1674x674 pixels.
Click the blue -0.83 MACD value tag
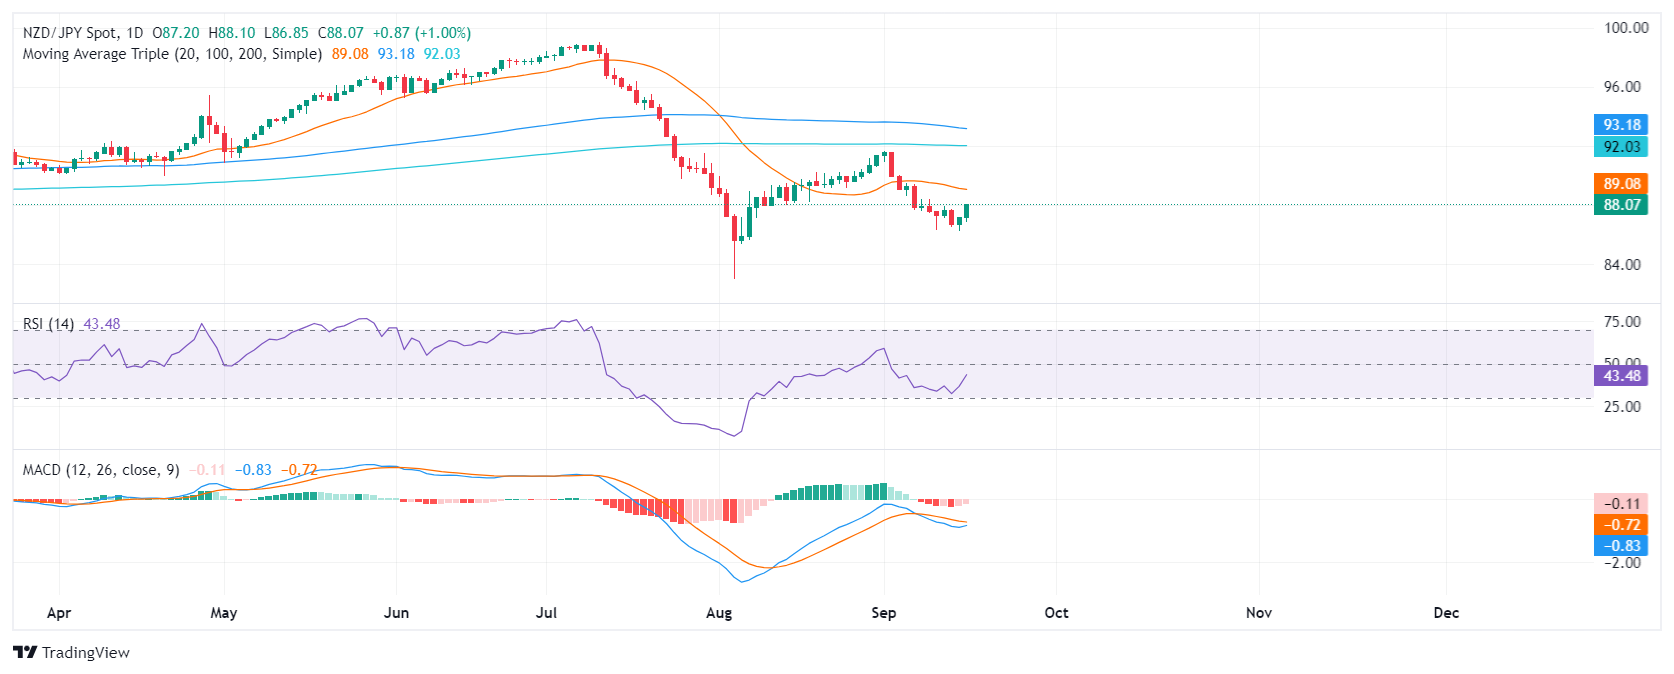(x=1621, y=546)
